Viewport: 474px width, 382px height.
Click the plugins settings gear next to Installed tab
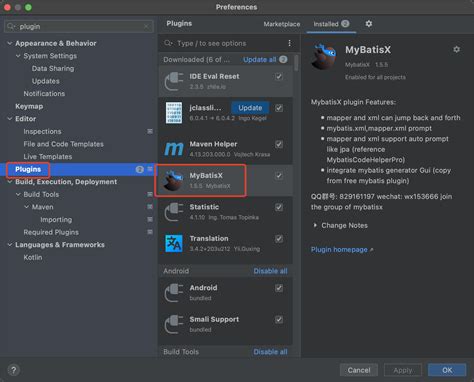point(369,24)
